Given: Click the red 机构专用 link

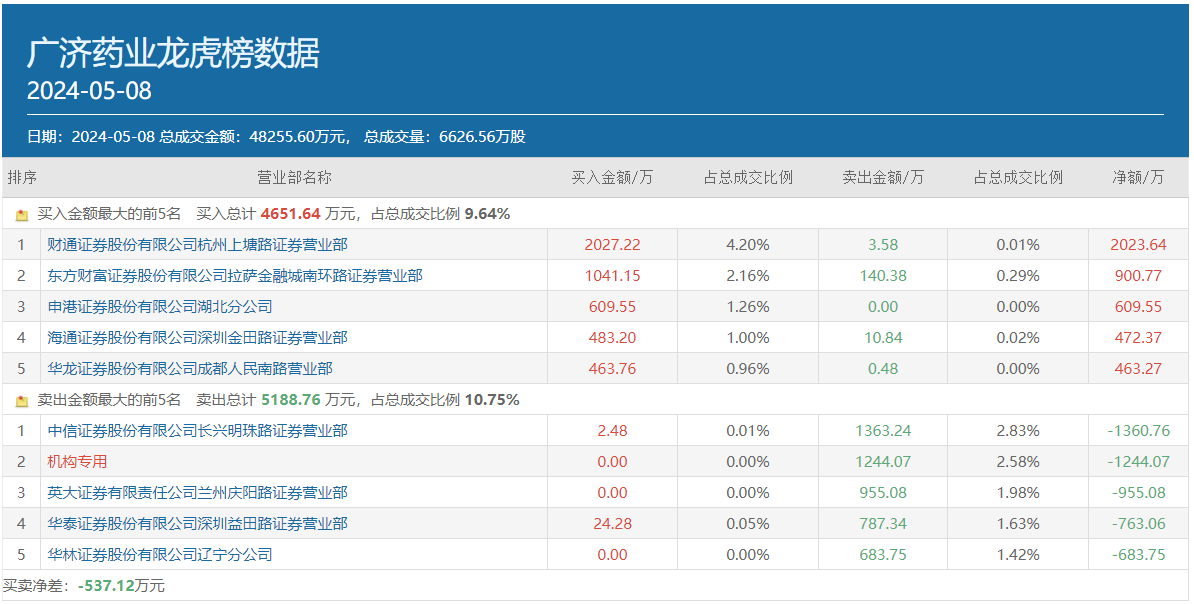Looking at the screenshot, I should 77,462.
